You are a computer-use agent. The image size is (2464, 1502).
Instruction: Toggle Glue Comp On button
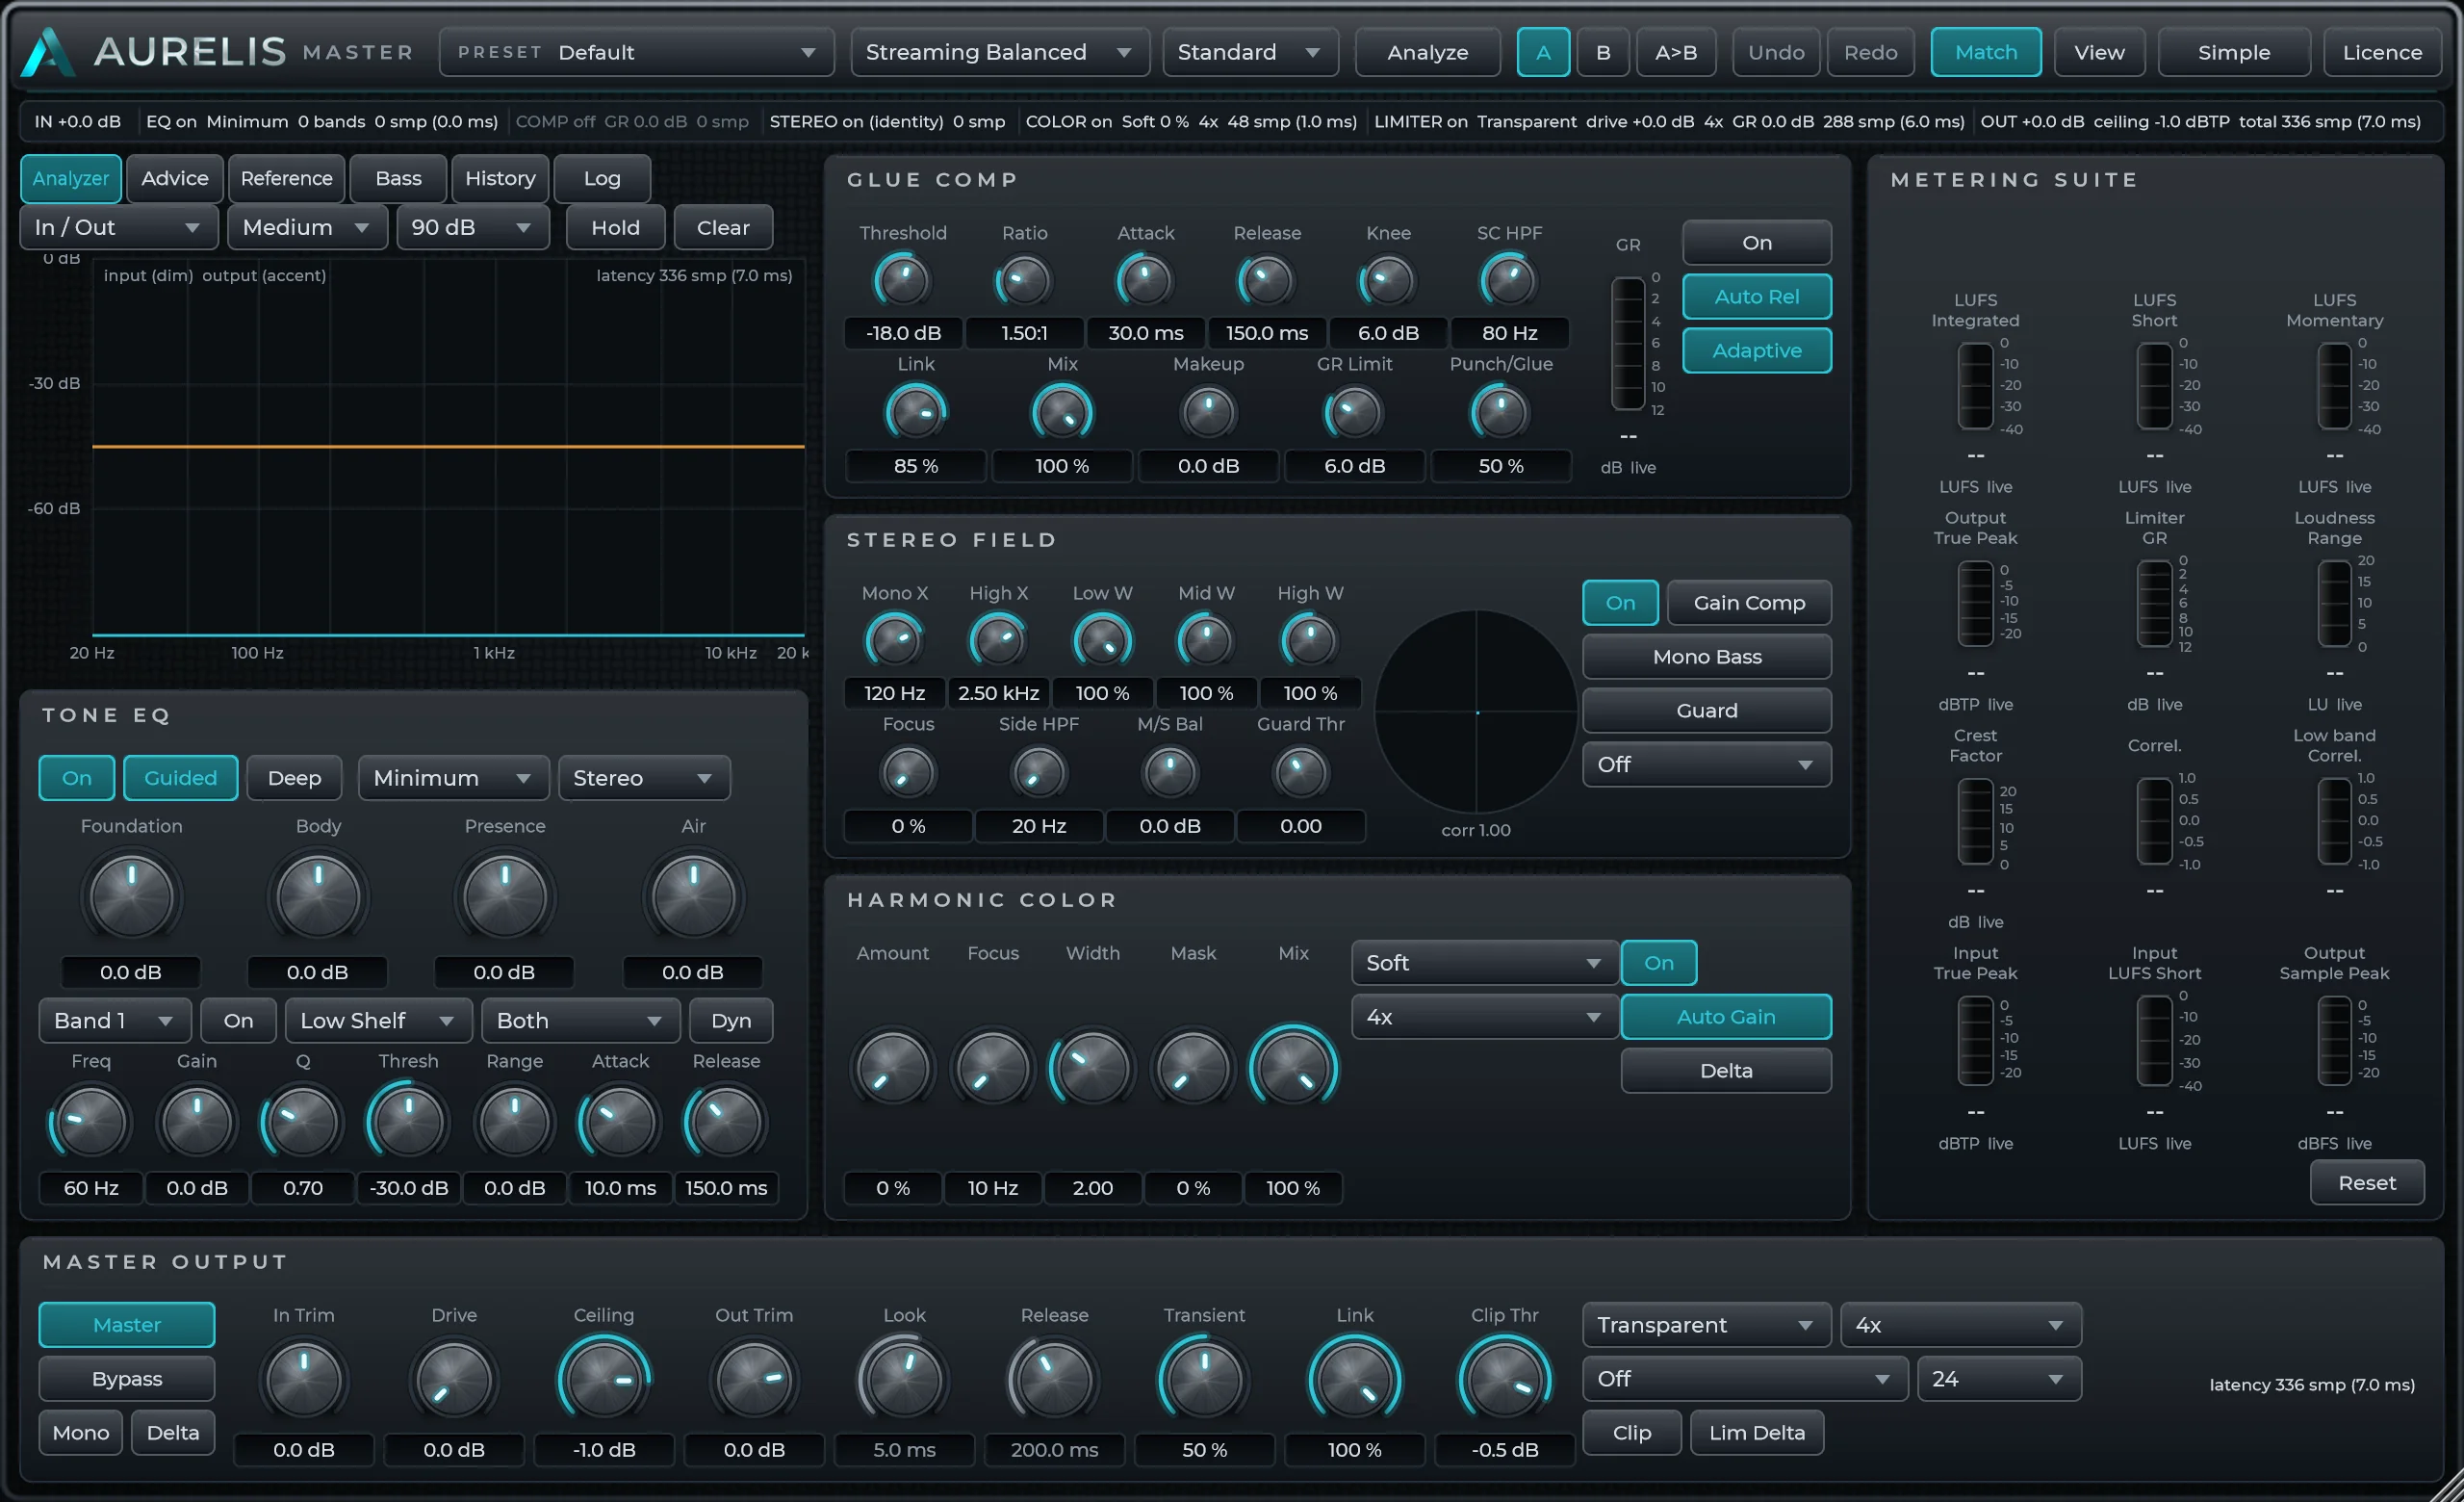1756,242
